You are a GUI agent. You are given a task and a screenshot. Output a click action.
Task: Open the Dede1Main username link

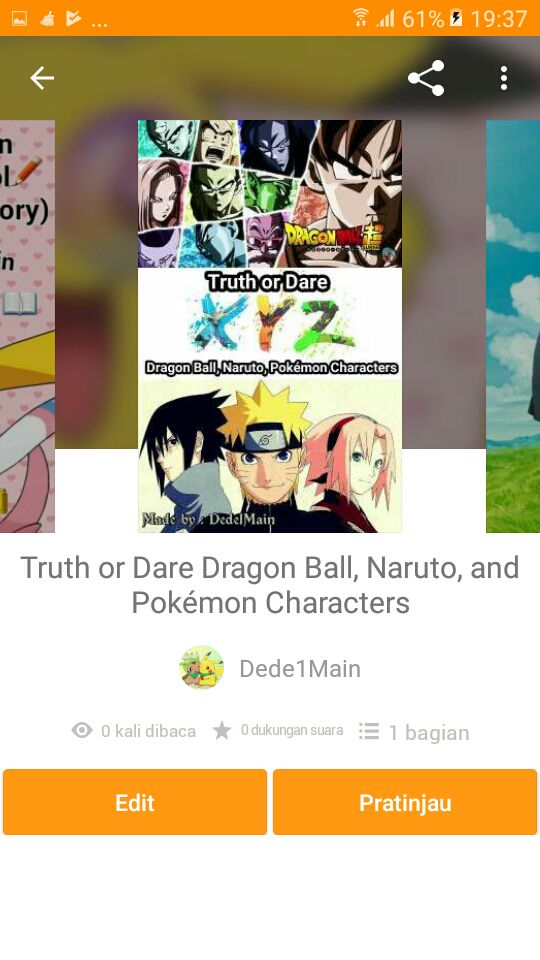[x=300, y=669]
